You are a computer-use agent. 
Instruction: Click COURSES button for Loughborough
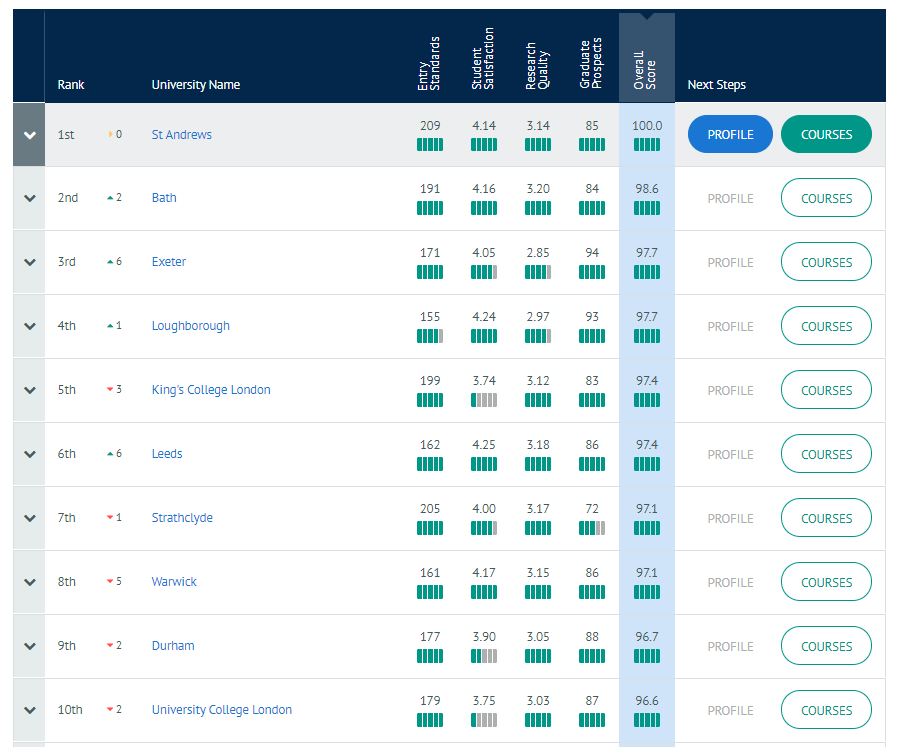(x=826, y=327)
